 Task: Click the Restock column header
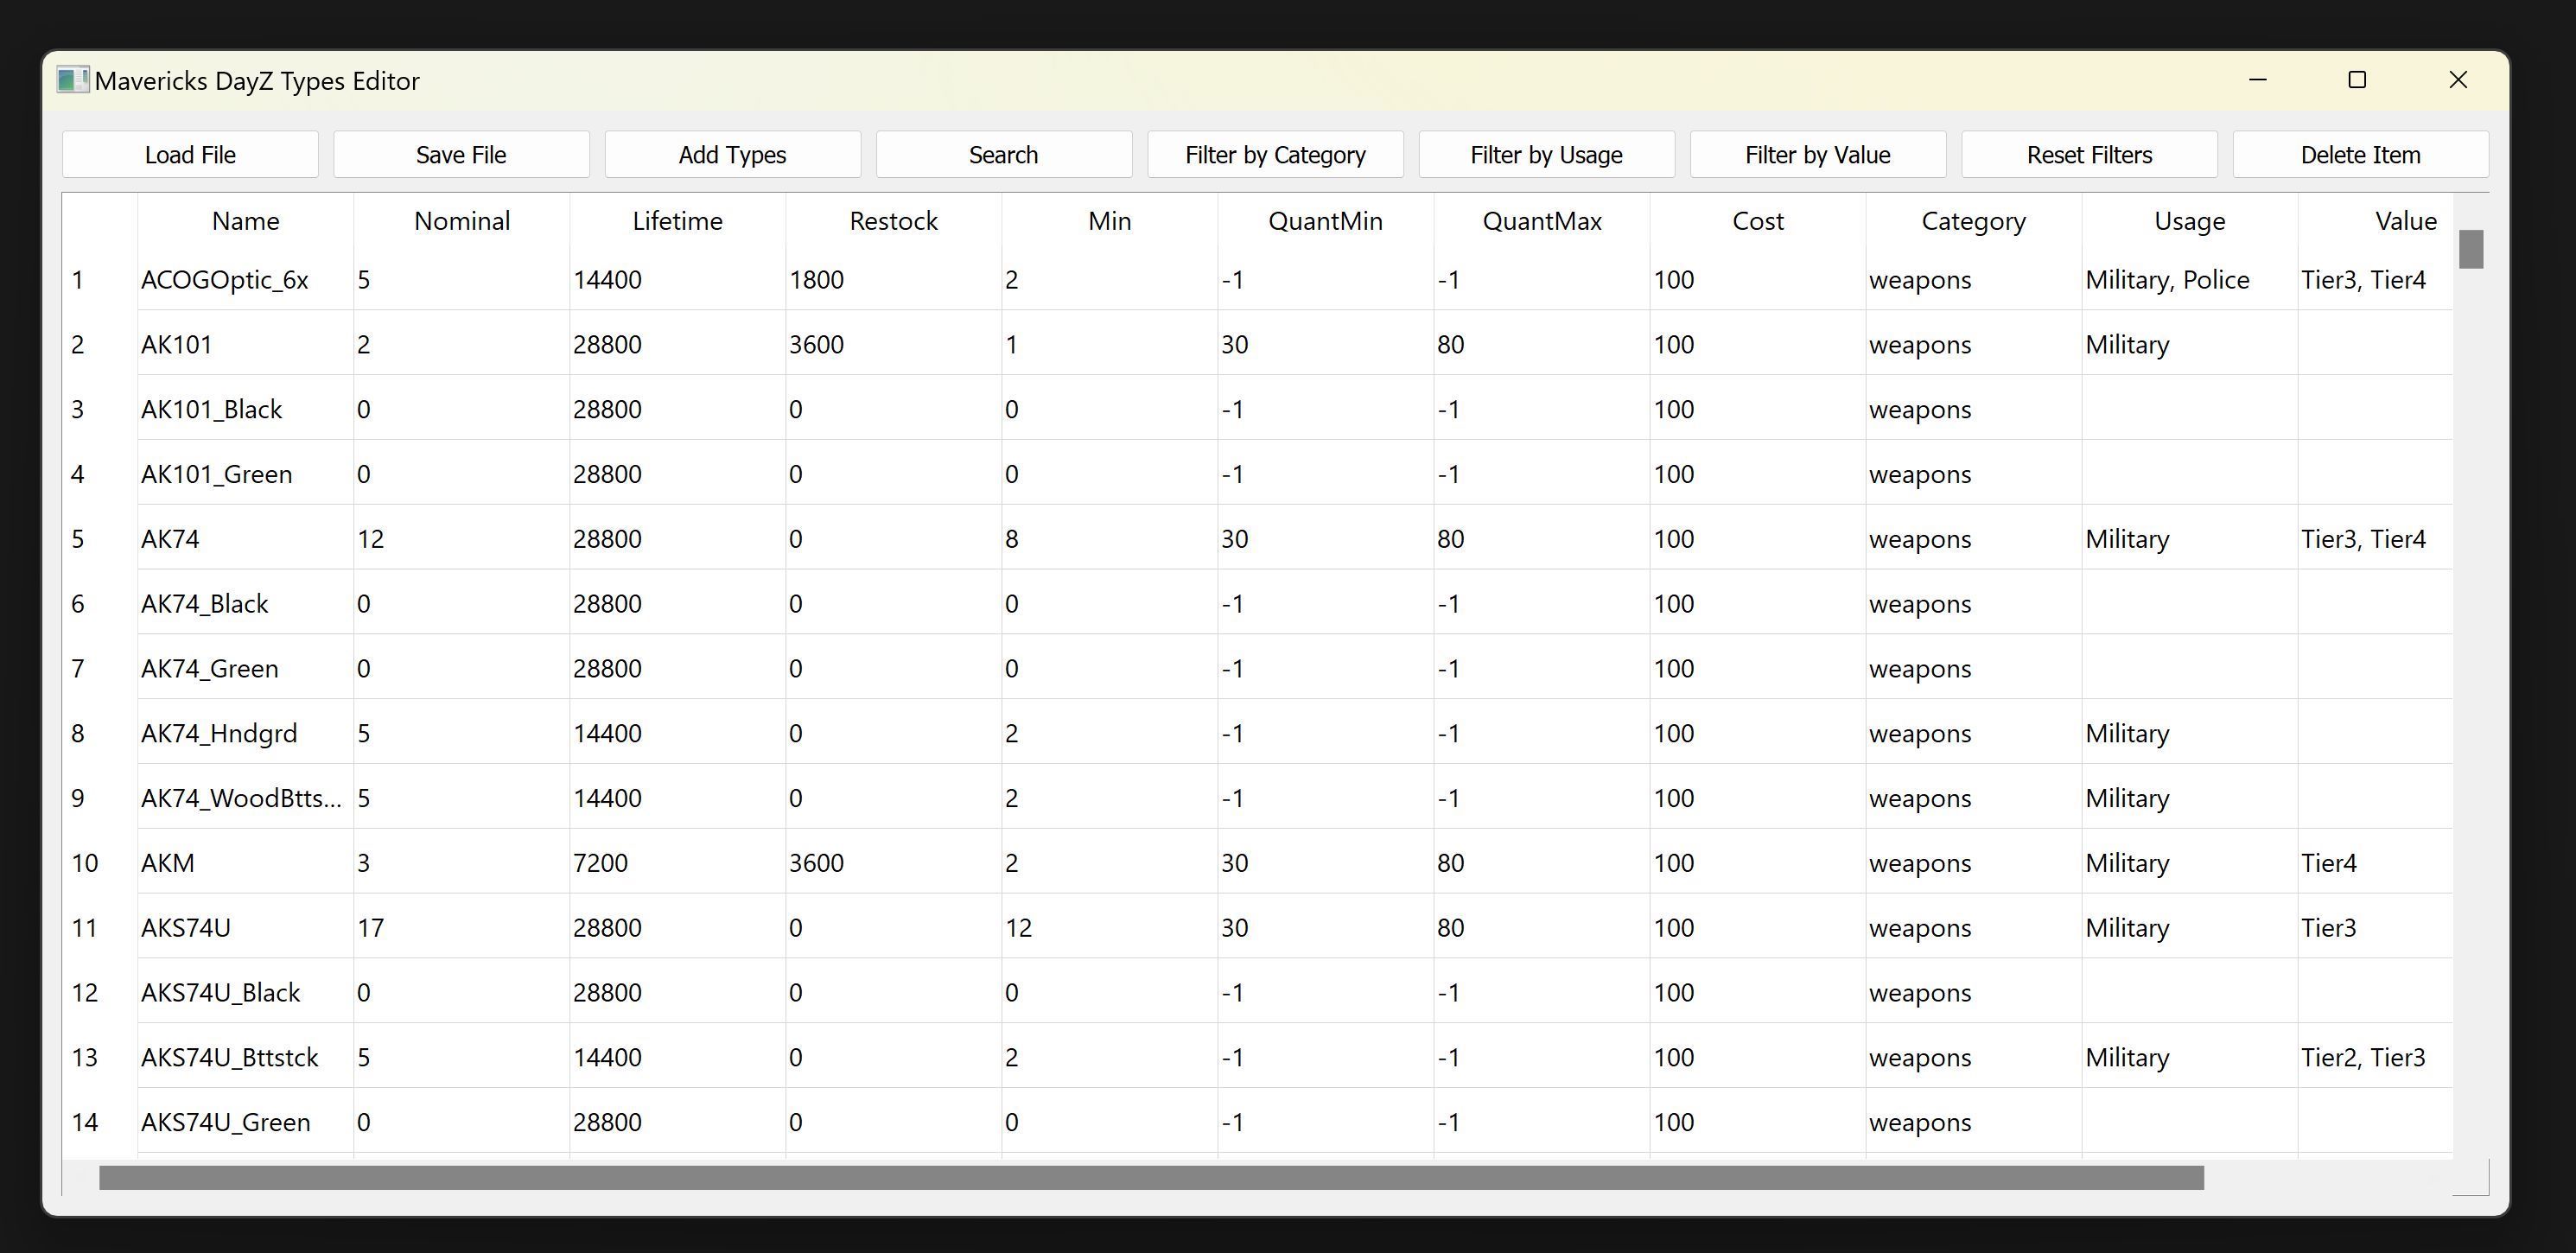(894, 221)
